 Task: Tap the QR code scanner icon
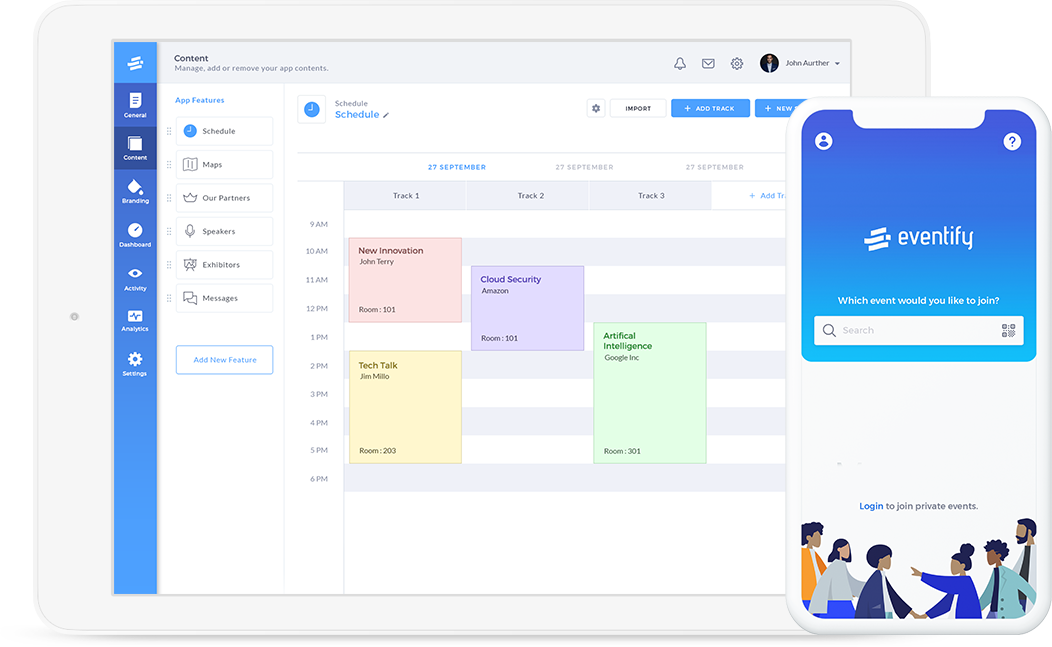coord(1007,331)
